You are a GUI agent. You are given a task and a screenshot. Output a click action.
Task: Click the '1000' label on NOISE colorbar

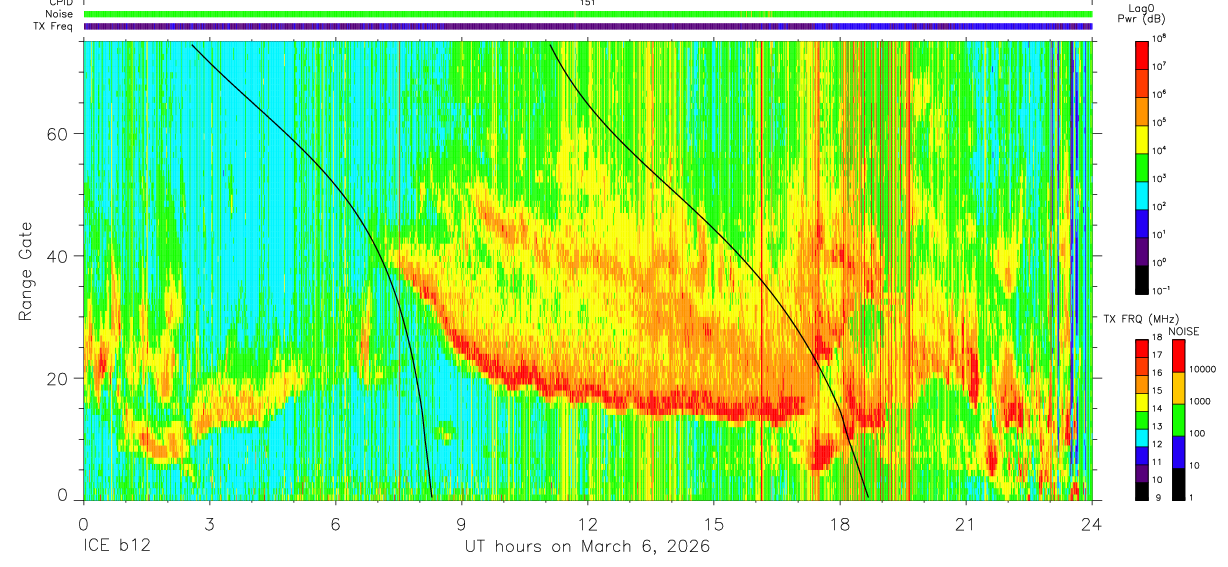1202,401
